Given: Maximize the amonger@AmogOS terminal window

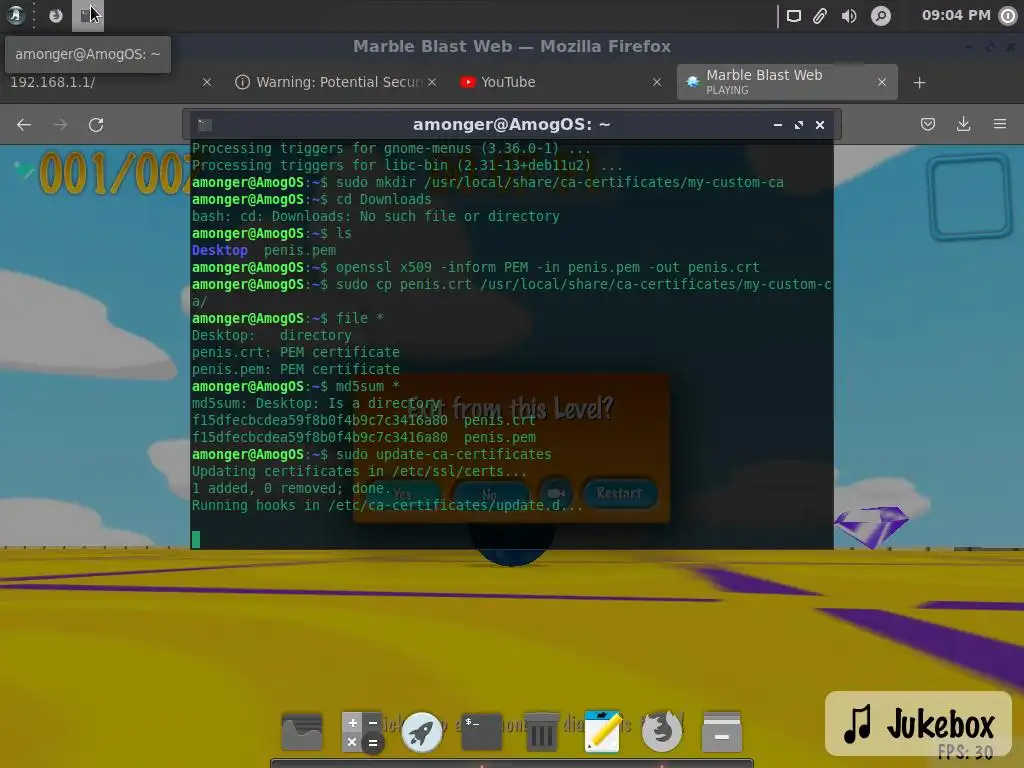Looking at the screenshot, I should point(799,125).
